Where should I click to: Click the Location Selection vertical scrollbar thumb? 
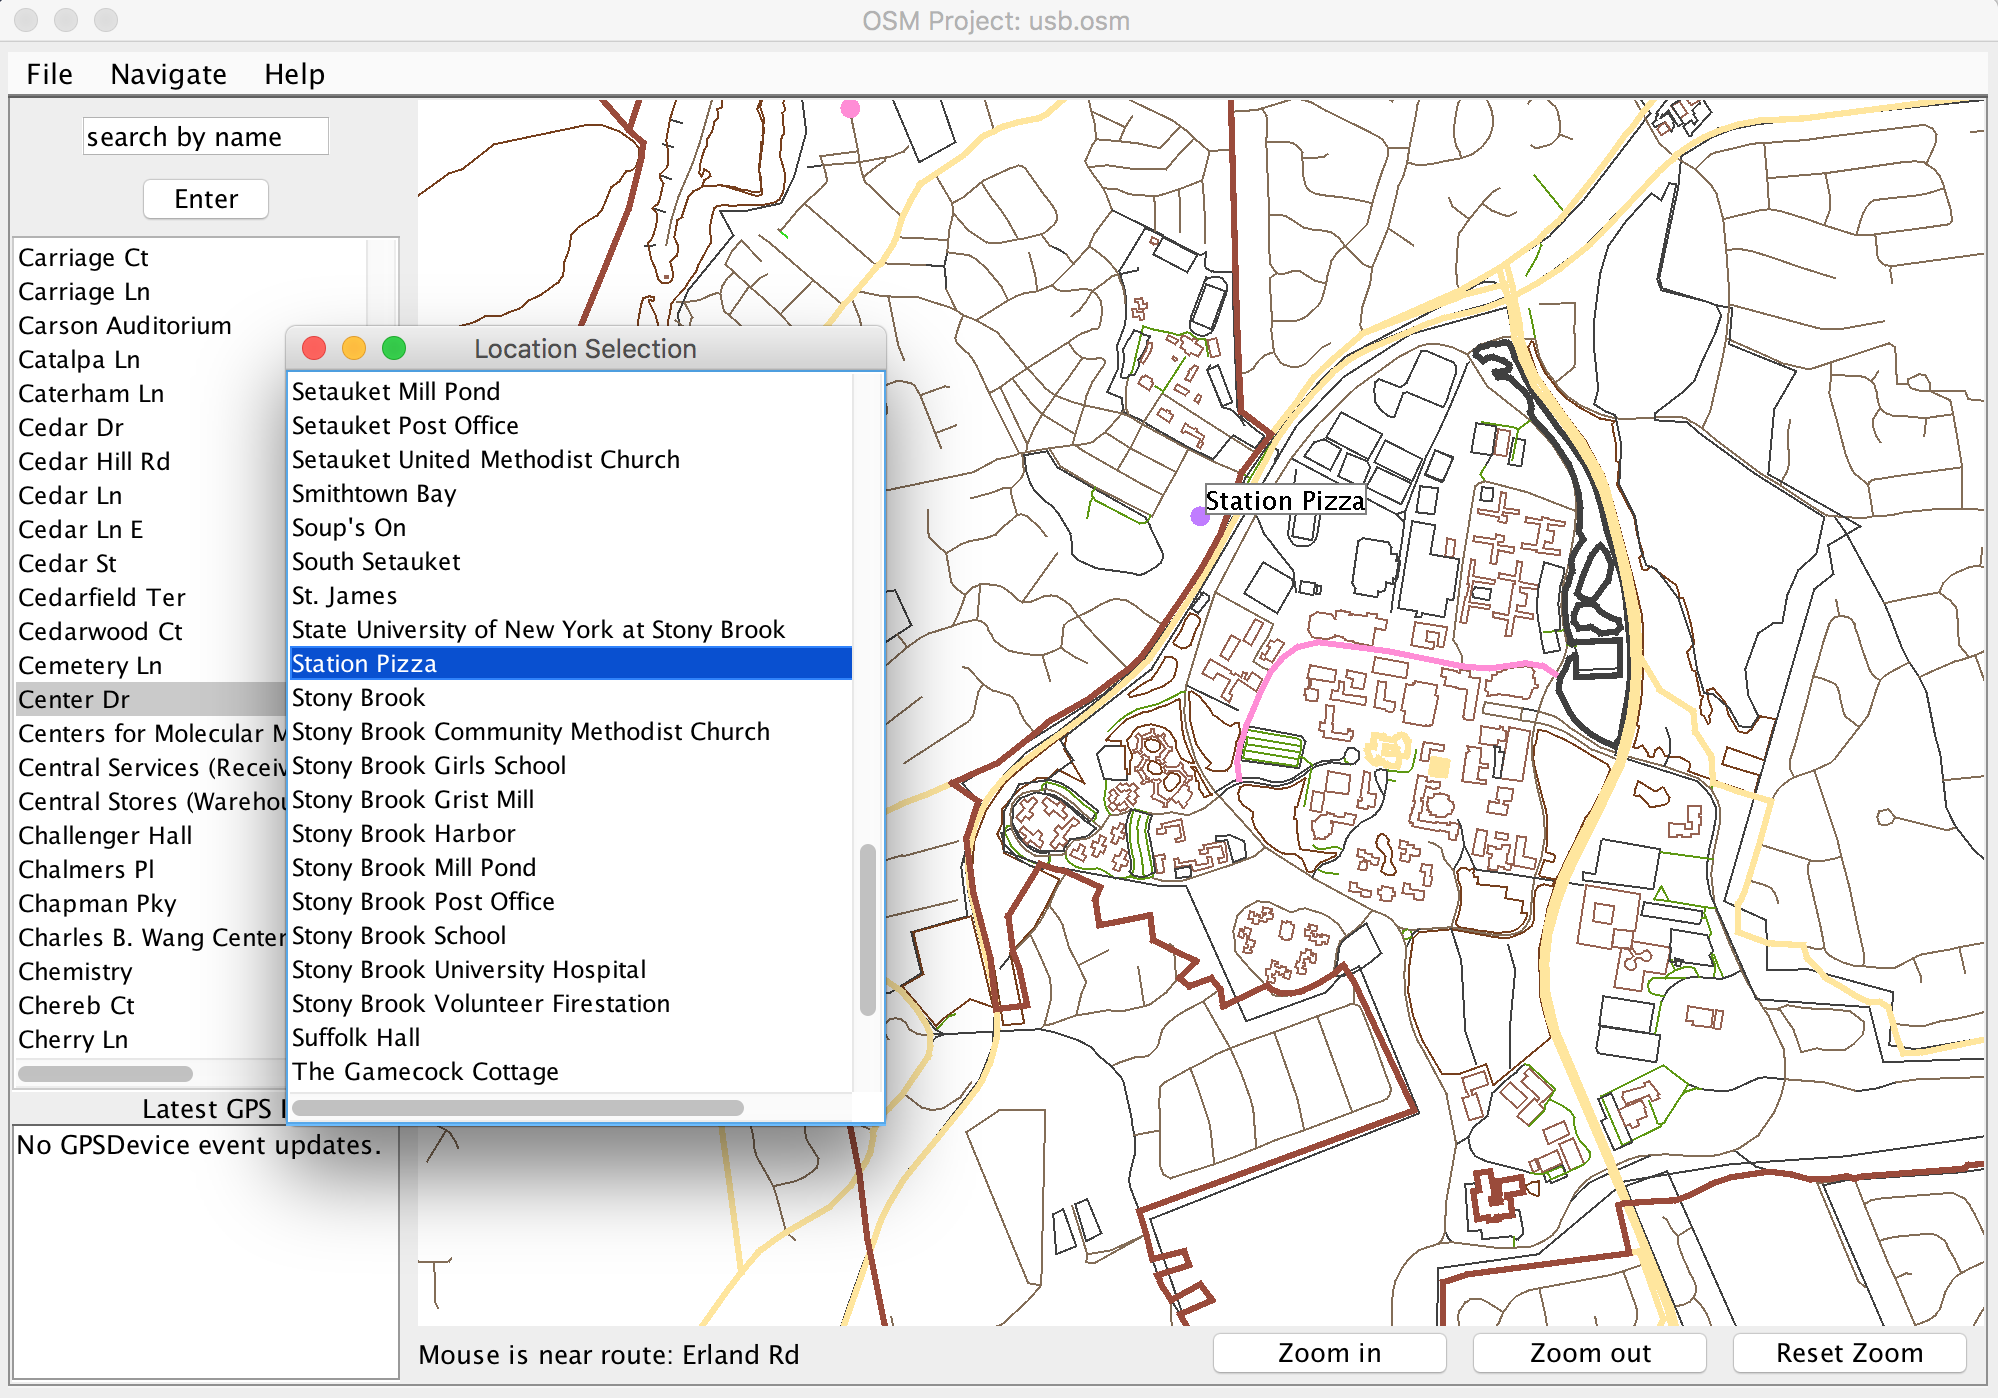point(867,930)
